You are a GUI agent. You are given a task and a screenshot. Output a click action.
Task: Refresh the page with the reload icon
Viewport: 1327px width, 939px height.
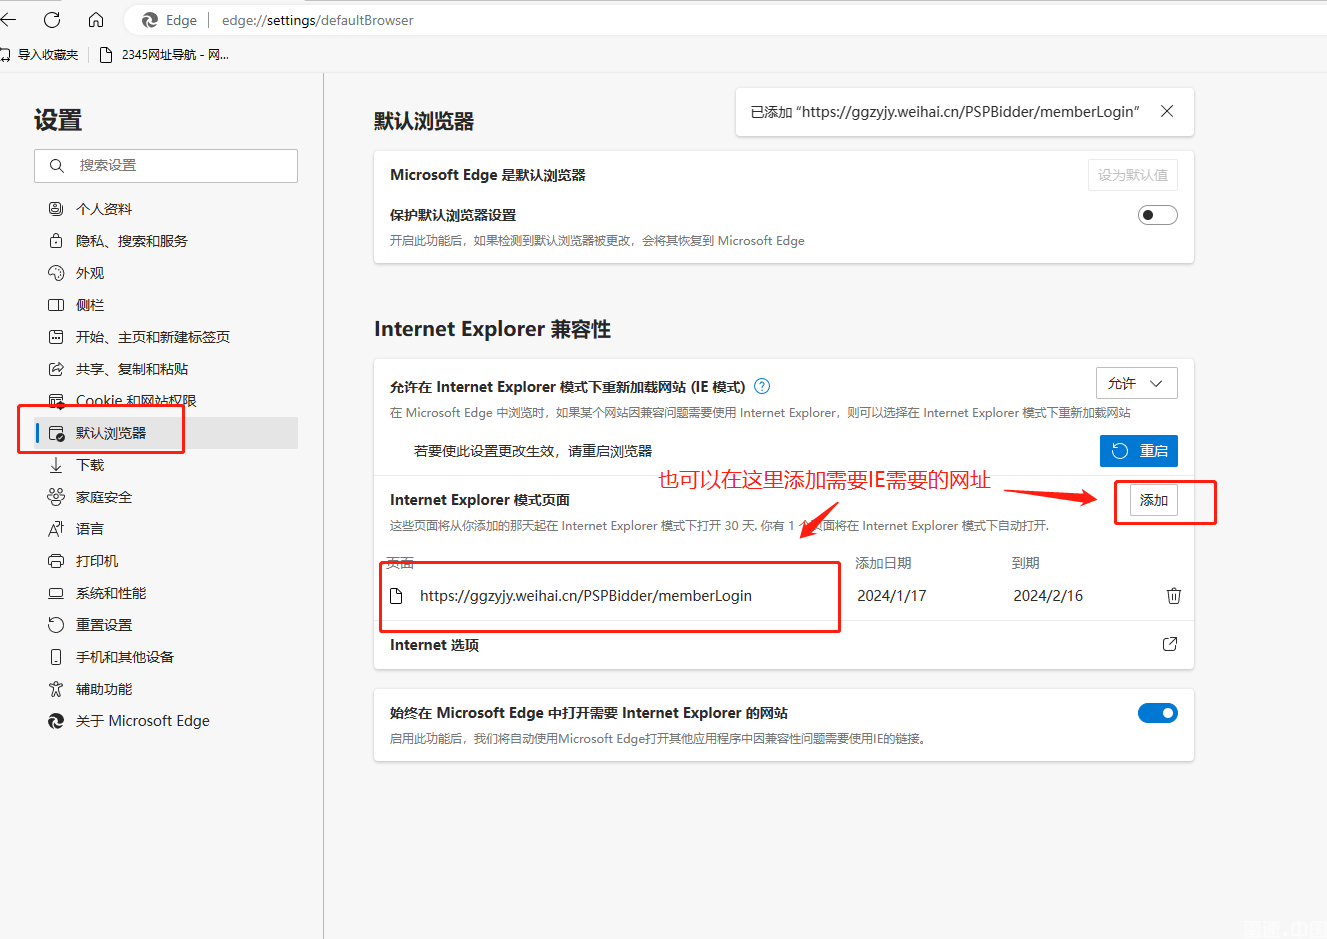point(52,20)
